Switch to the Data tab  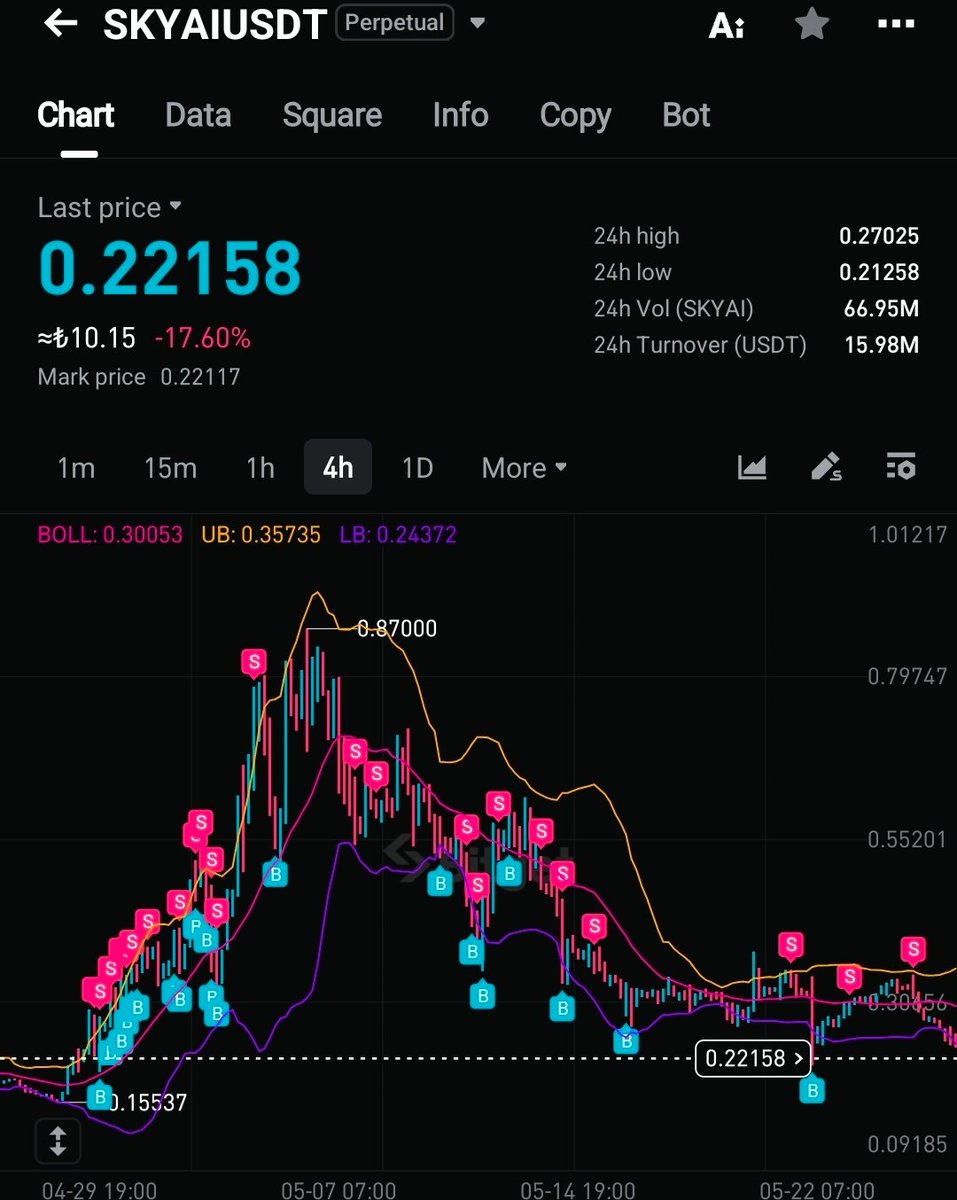click(x=198, y=115)
